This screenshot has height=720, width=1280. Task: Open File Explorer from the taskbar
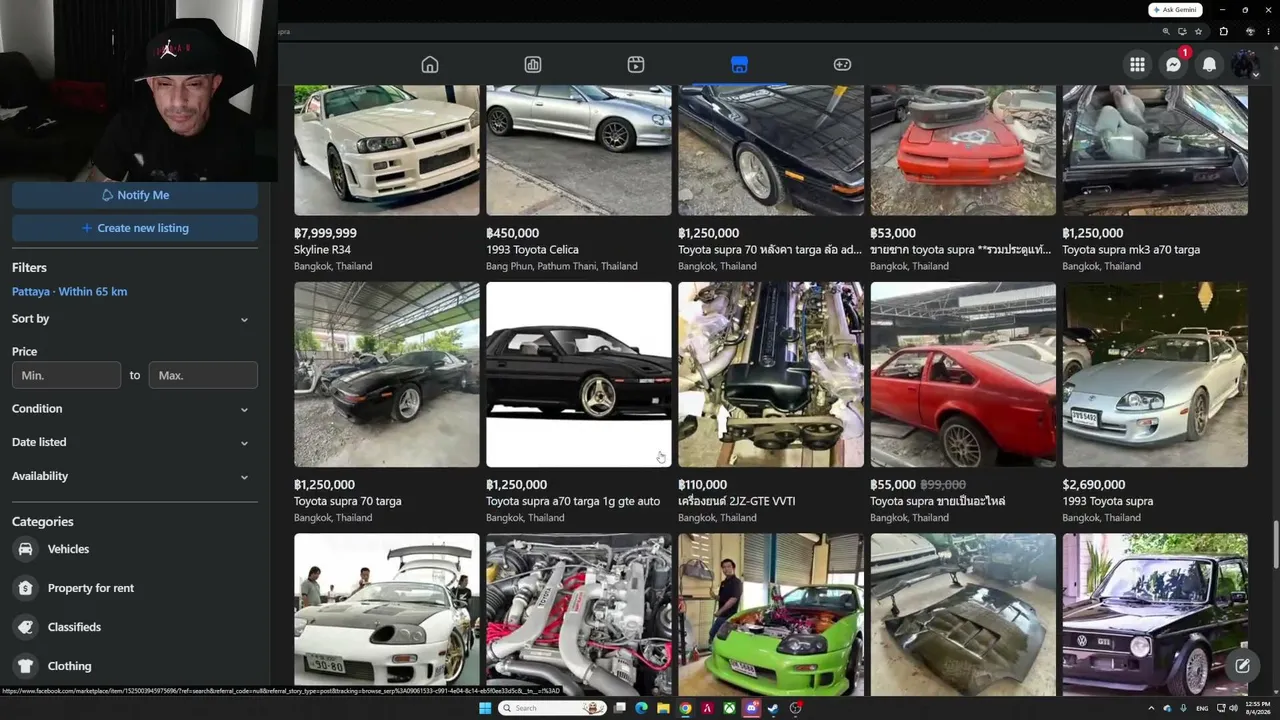coord(663,708)
